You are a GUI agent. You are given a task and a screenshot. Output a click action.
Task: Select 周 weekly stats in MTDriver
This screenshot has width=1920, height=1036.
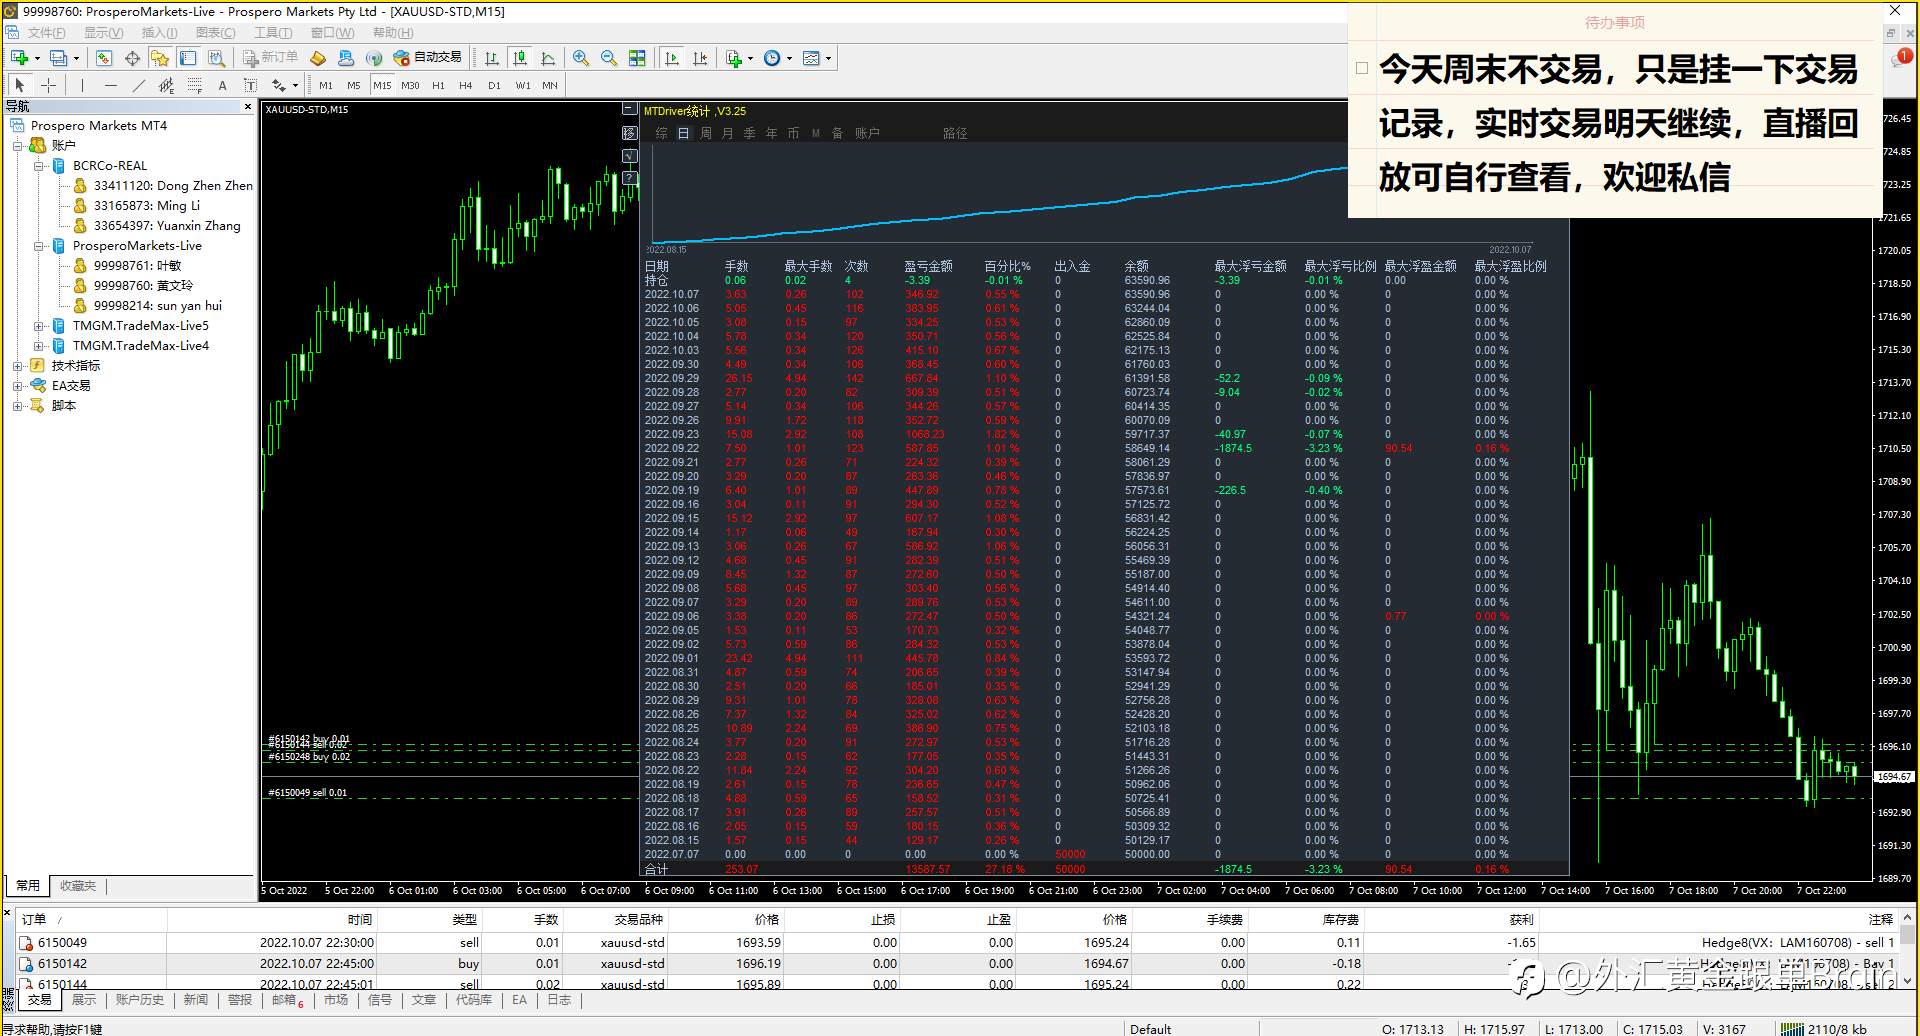point(705,133)
